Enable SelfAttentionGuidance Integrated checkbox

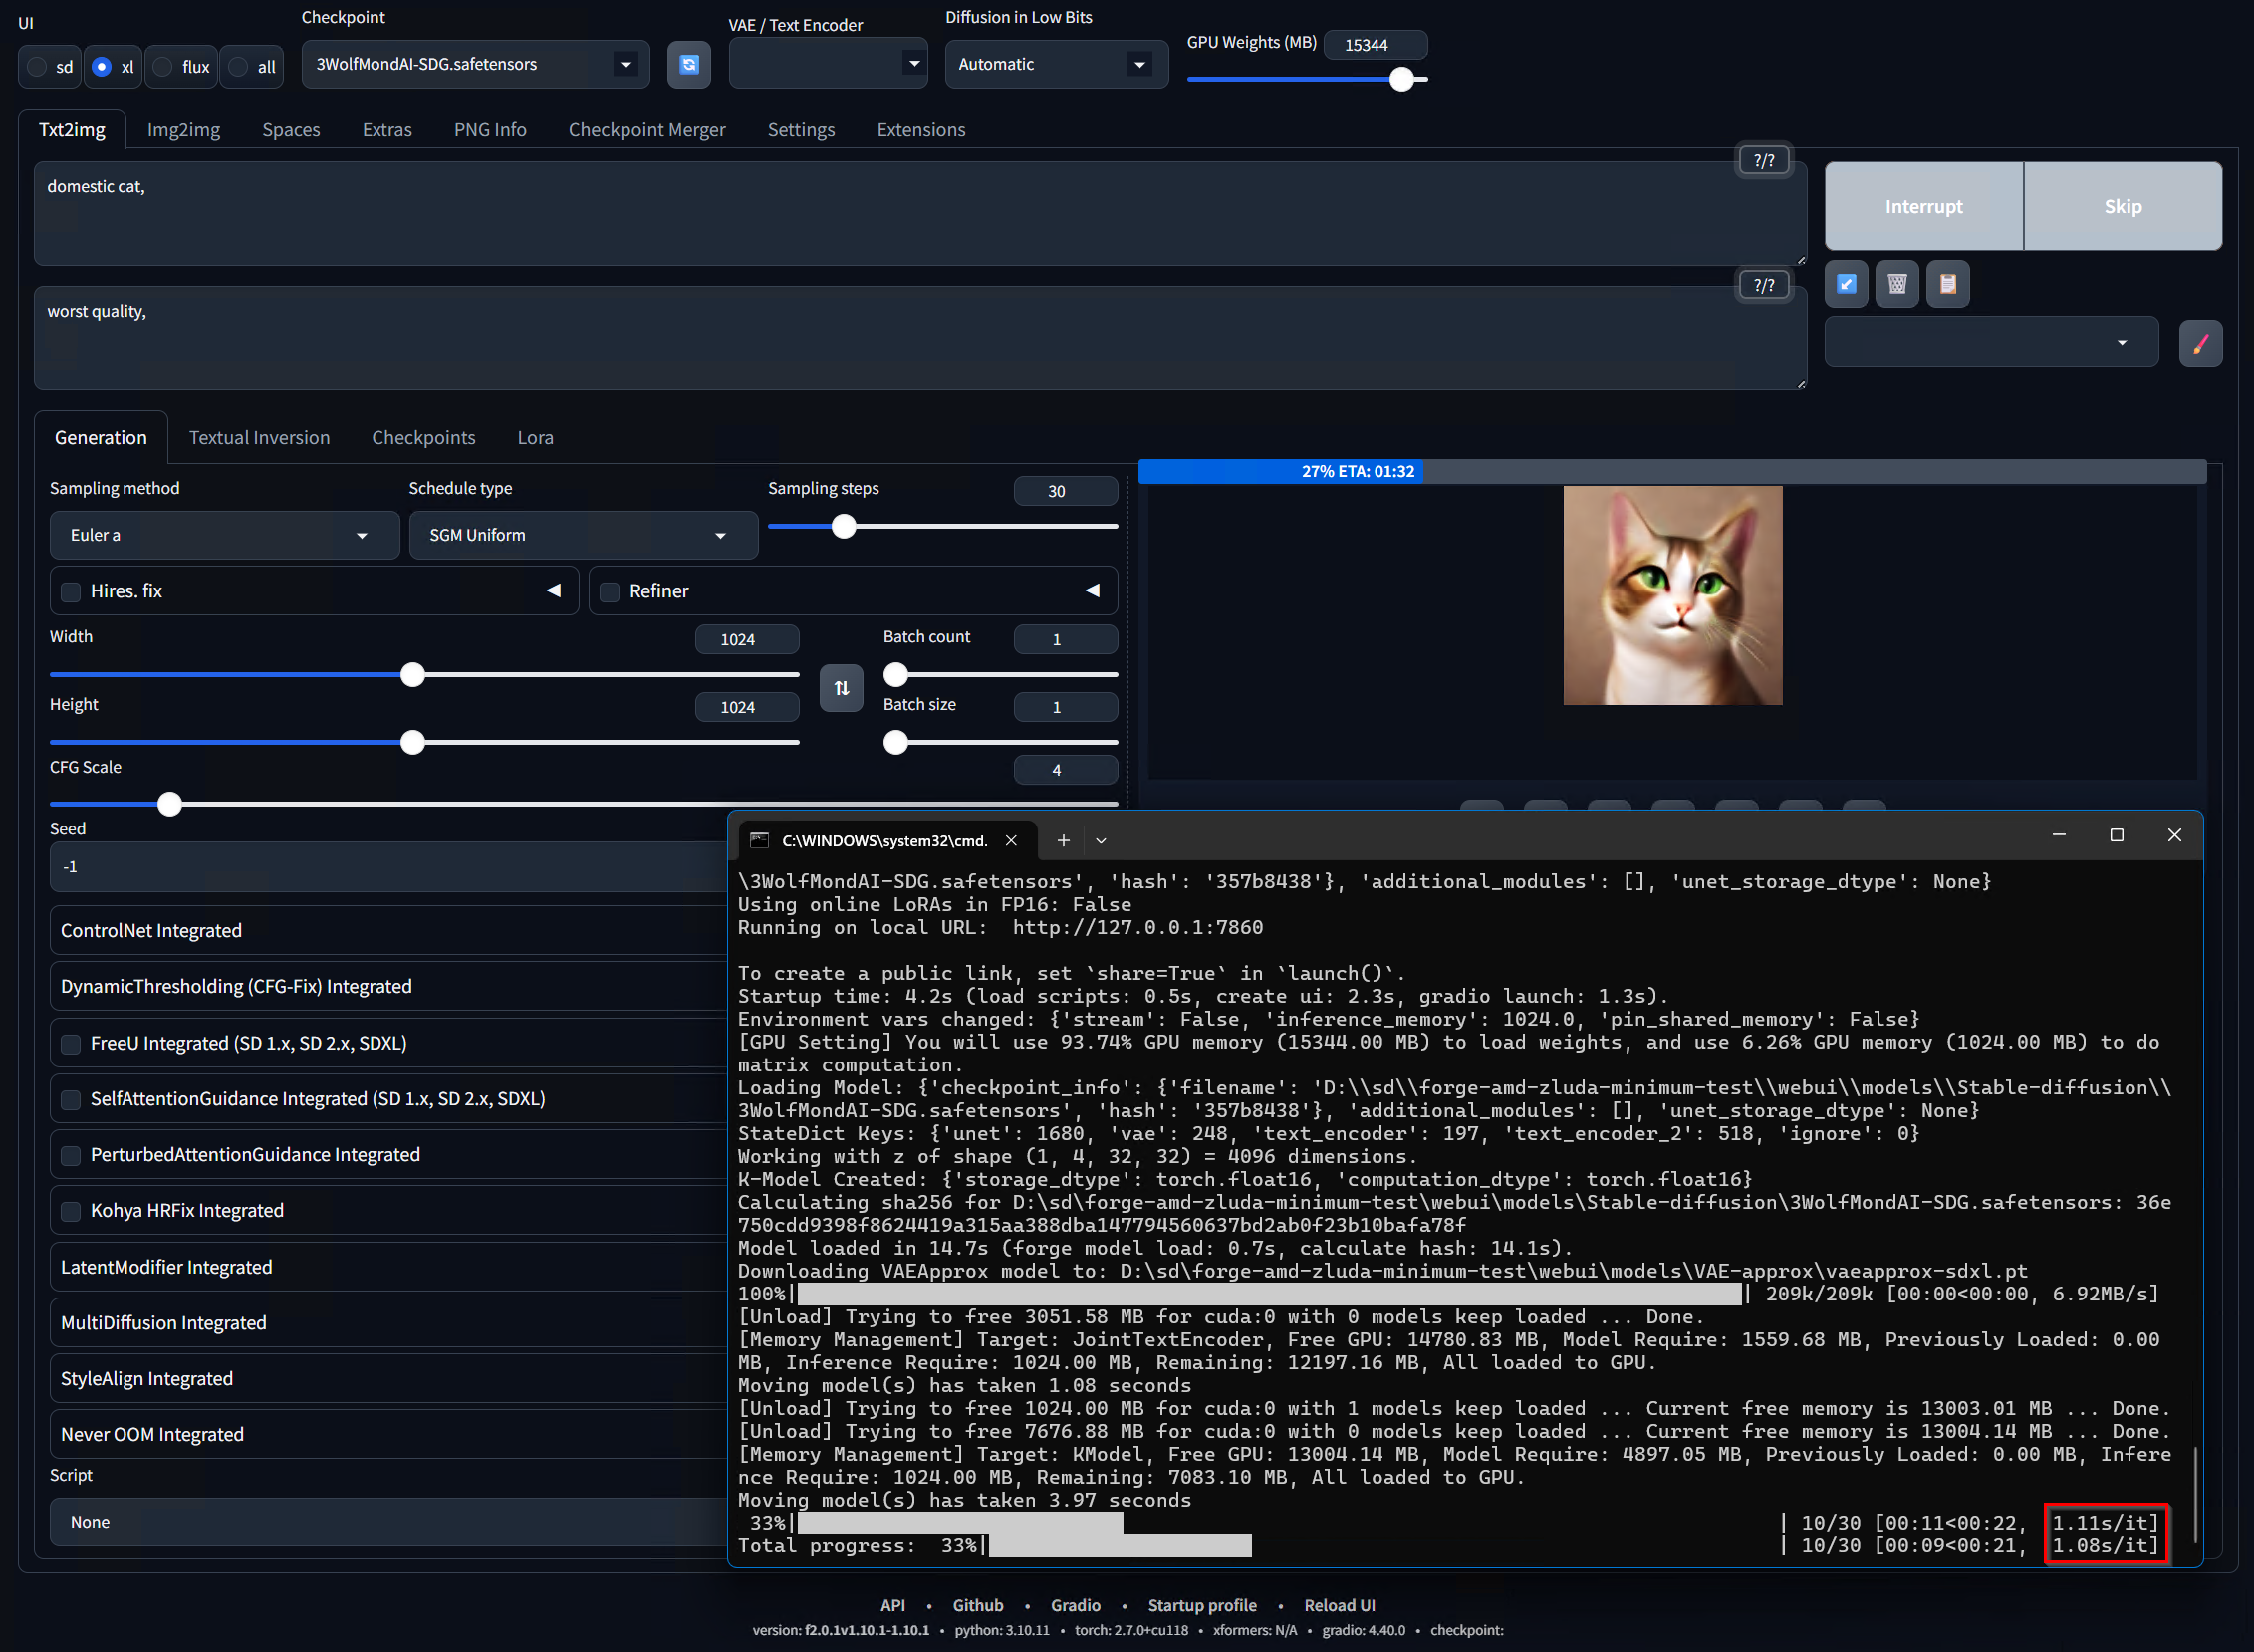[x=71, y=1100]
